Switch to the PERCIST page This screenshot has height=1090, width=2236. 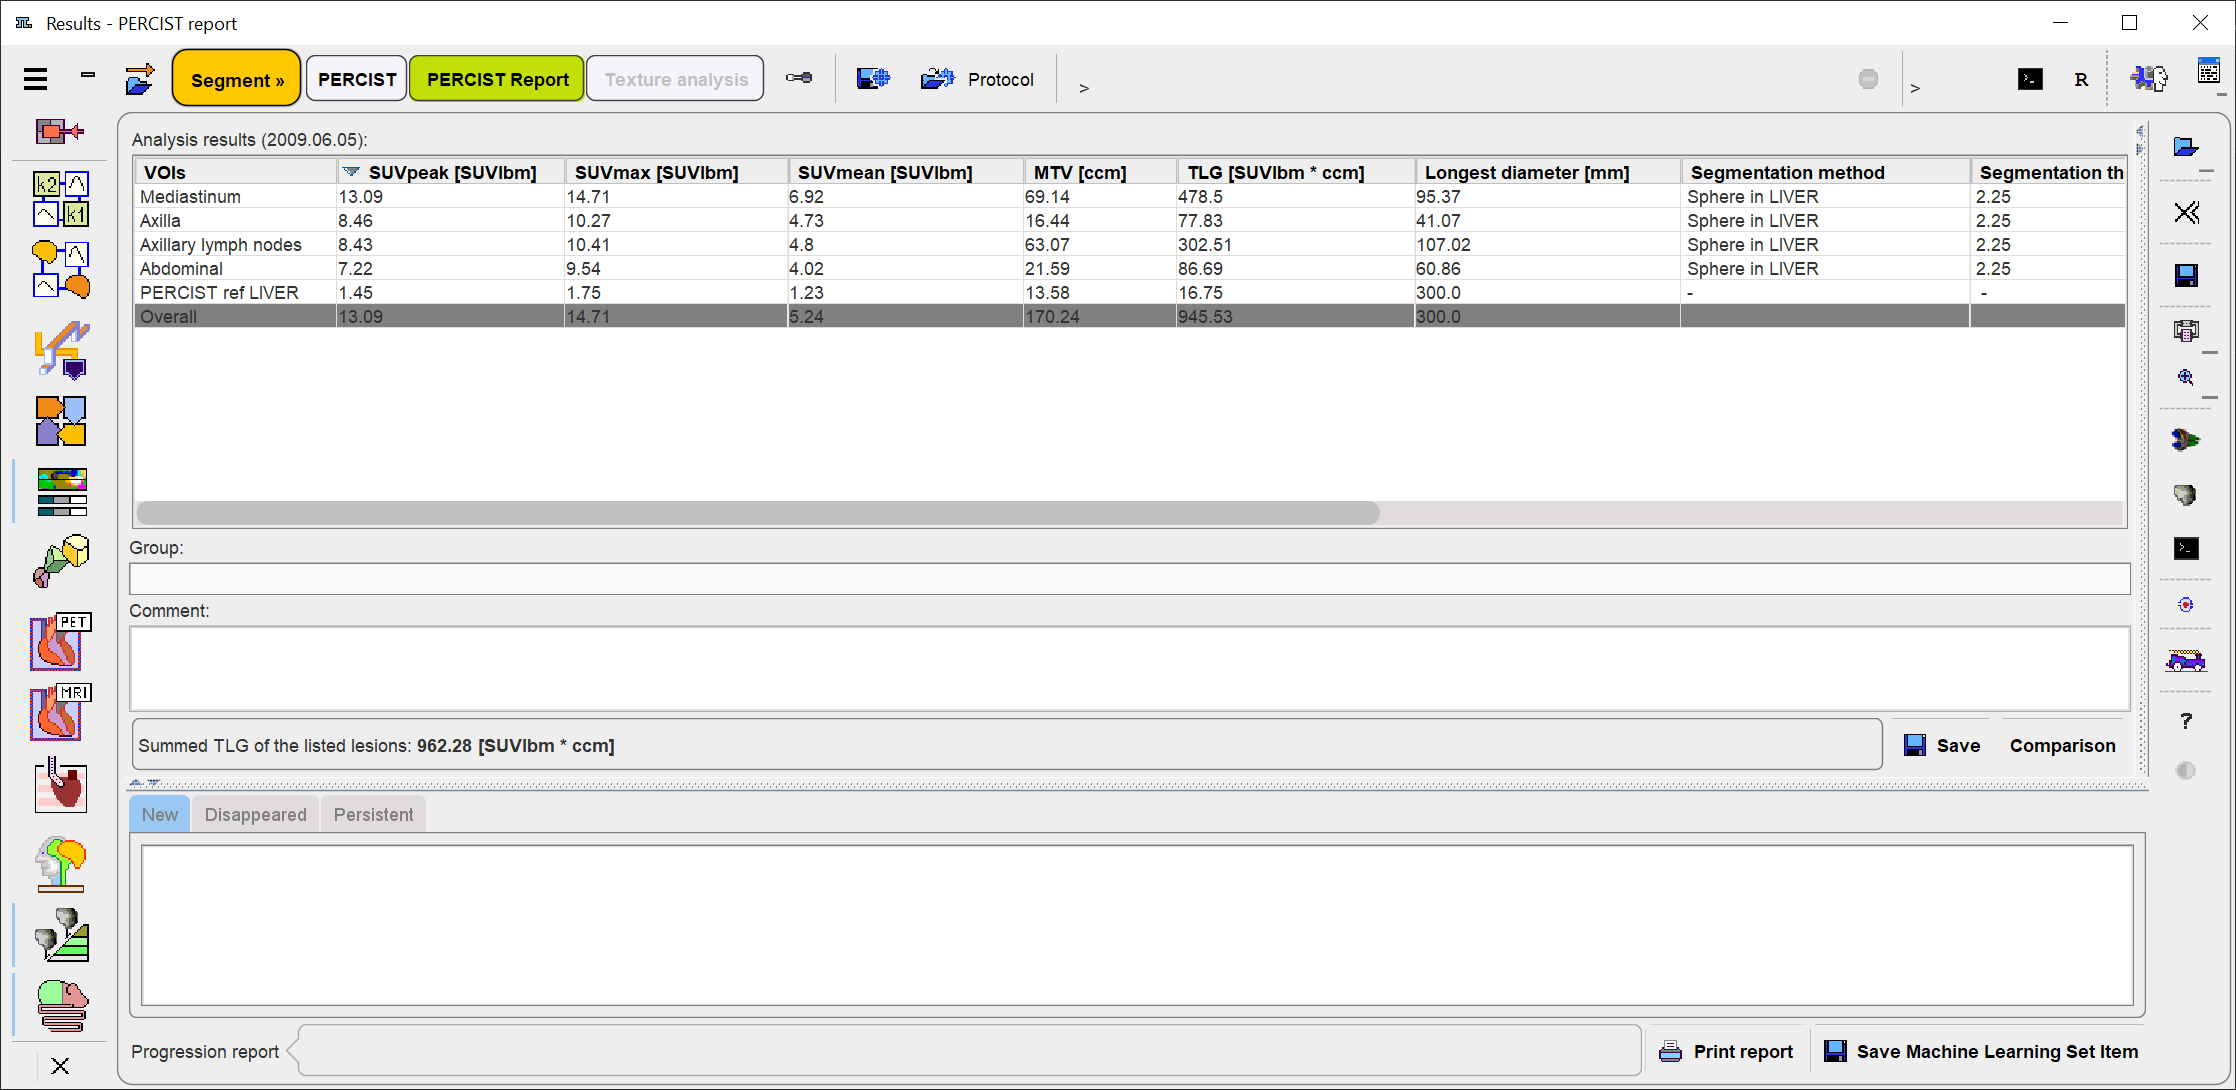pyautogui.click(x=357, y=79)
